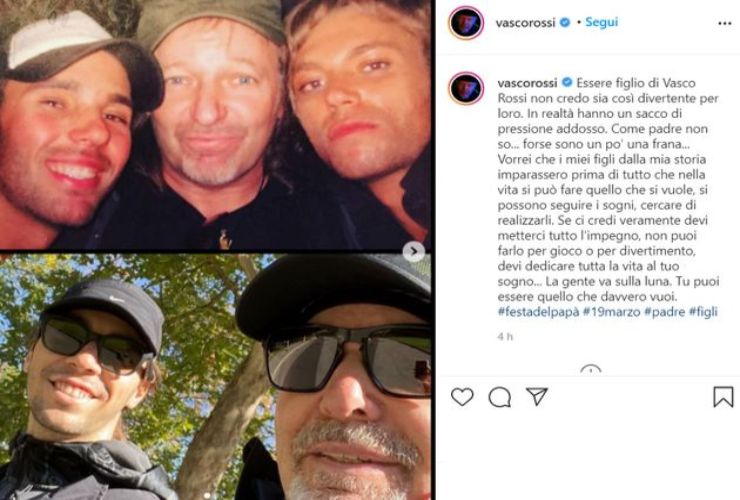Viewport: 740px width, 500px height.
Task: Open comments via the speech bubble icon
Action: click(500, 397)
